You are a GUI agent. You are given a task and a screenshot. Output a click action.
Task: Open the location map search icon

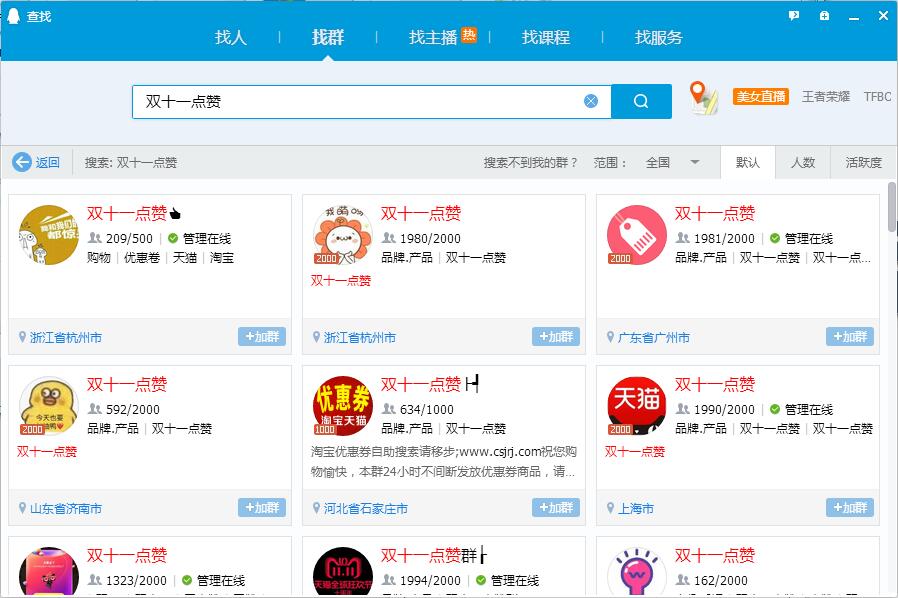[703, 97]
